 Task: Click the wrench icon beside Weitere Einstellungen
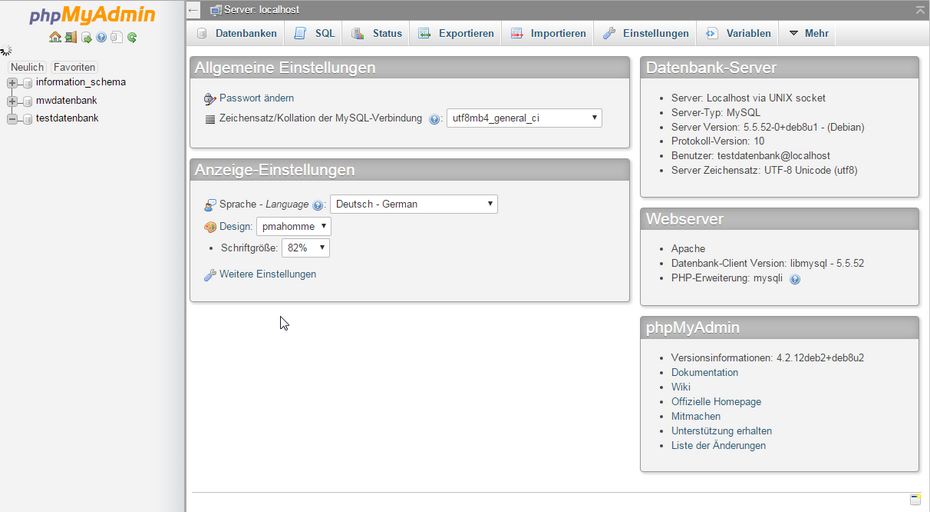(209, 275)
